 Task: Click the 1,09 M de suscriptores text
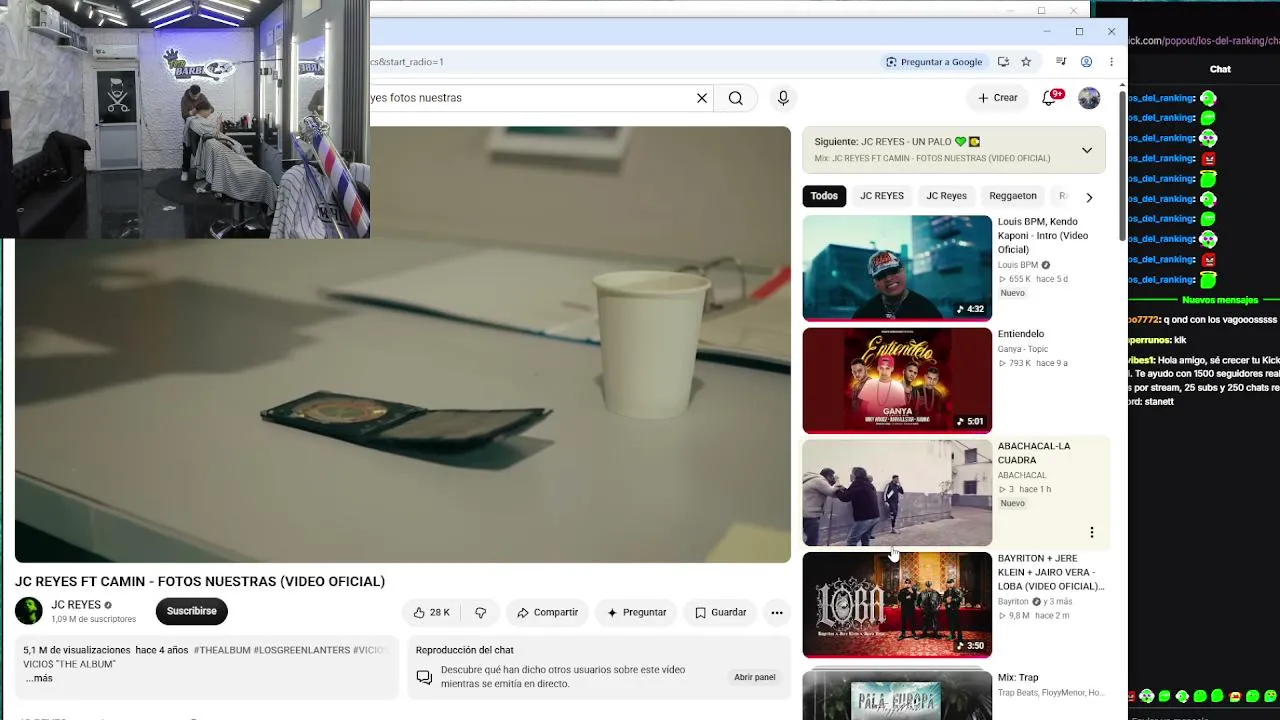pos(94,620)
